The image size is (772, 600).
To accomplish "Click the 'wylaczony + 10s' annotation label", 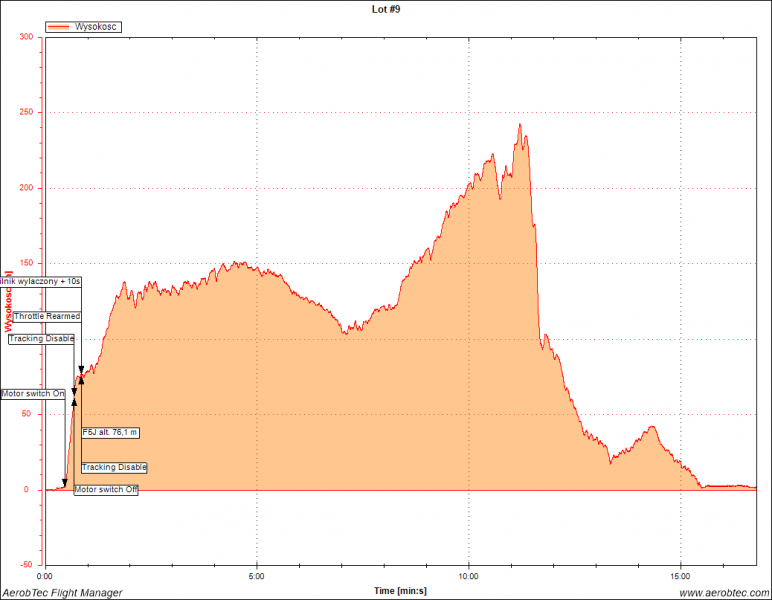I will point(41,282).
